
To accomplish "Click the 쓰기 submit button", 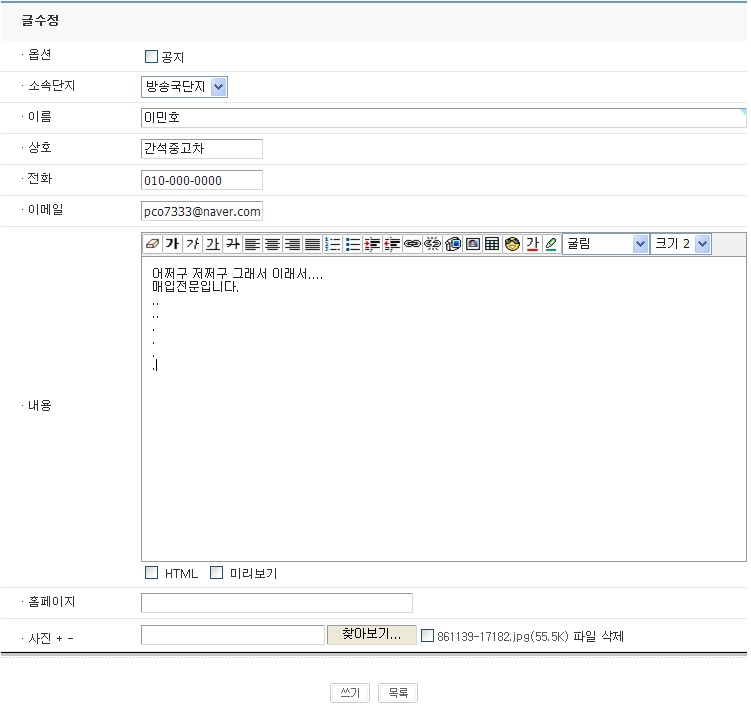I will pos(350,693).
